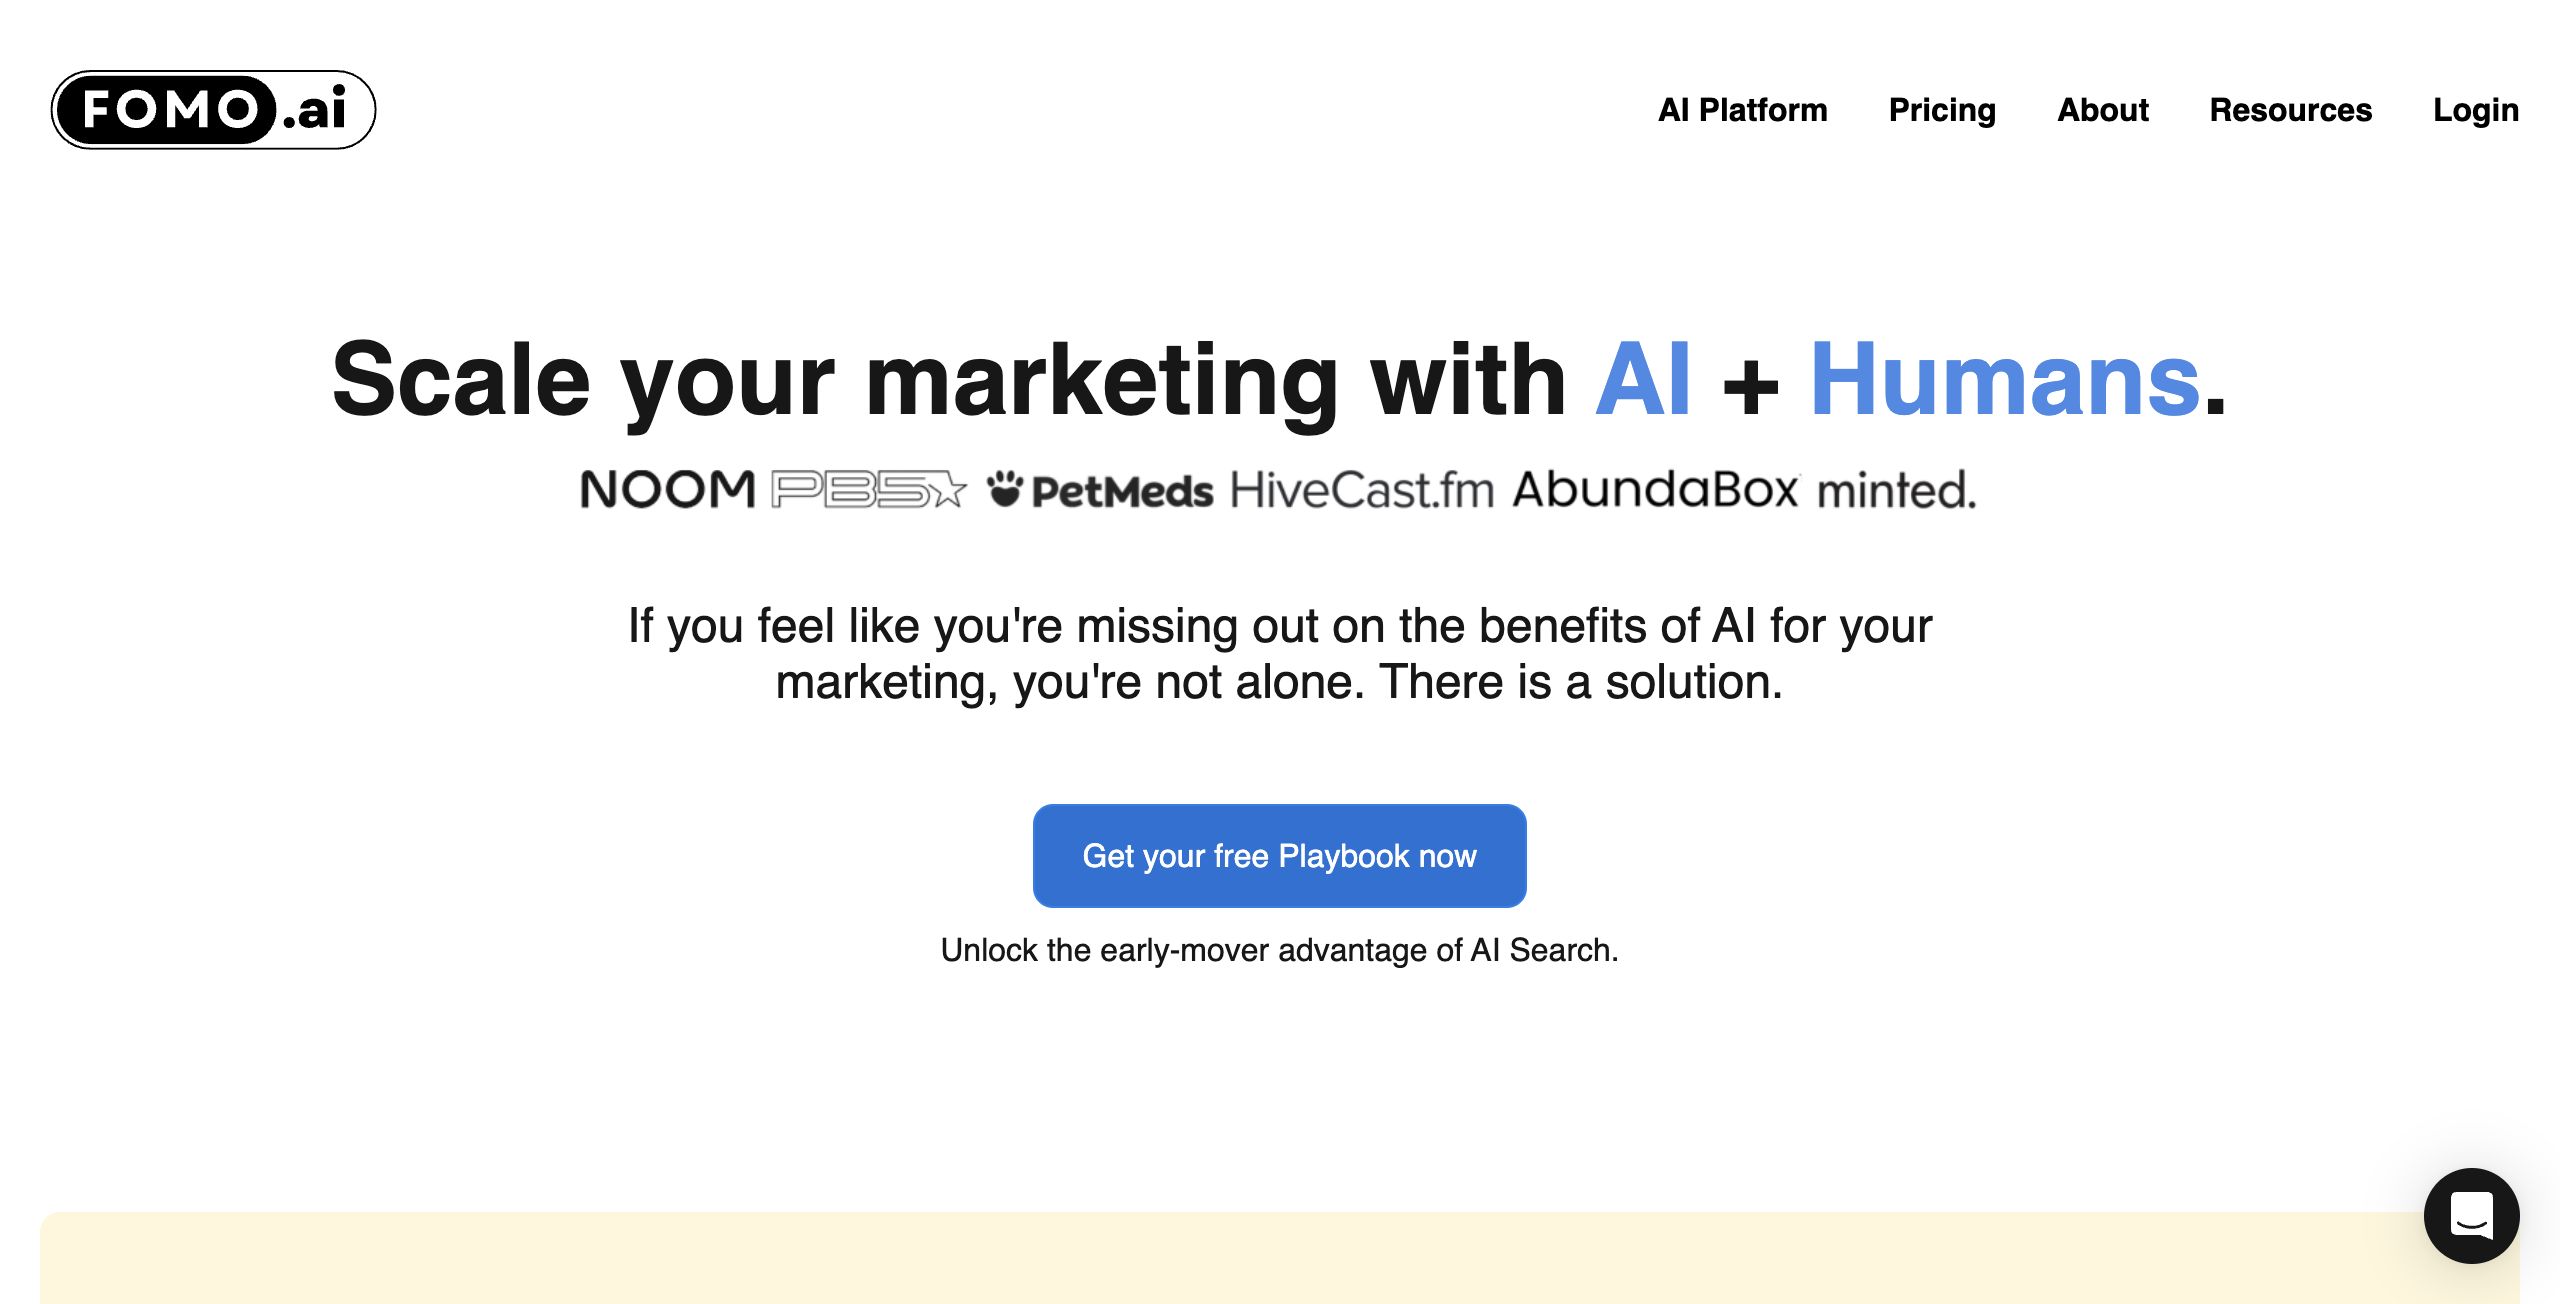
Task: Get your free Playbook now
Action: (x=1279, y=856)
